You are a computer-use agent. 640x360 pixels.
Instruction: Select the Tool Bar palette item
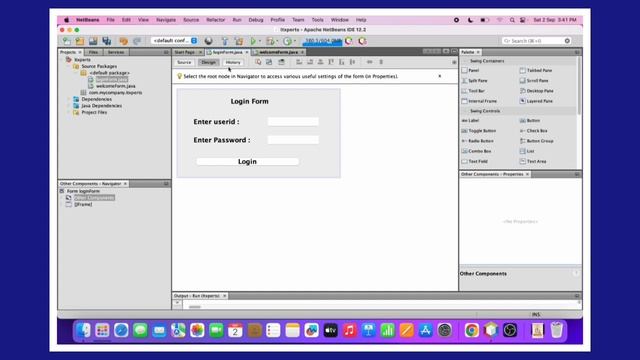tap(473, 91)
